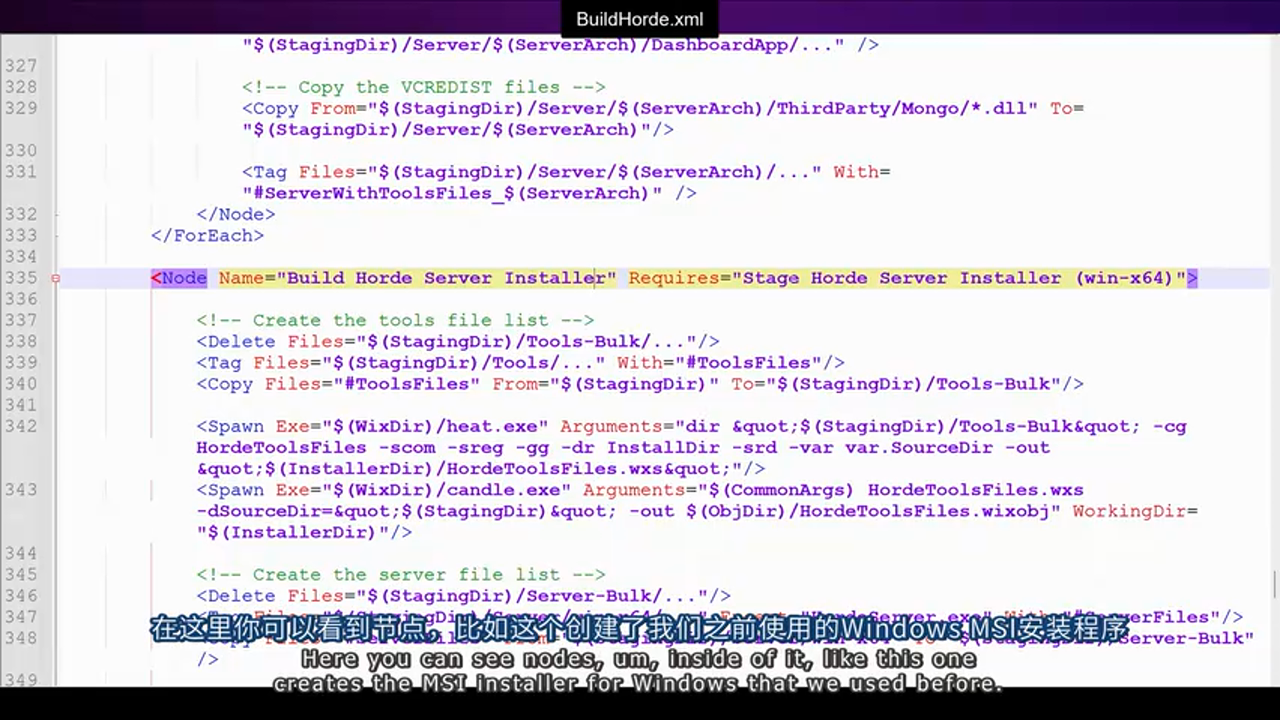Click the Create the server file list comment
This screenshot has height=720, width=1280.
(x=400, y=574)
